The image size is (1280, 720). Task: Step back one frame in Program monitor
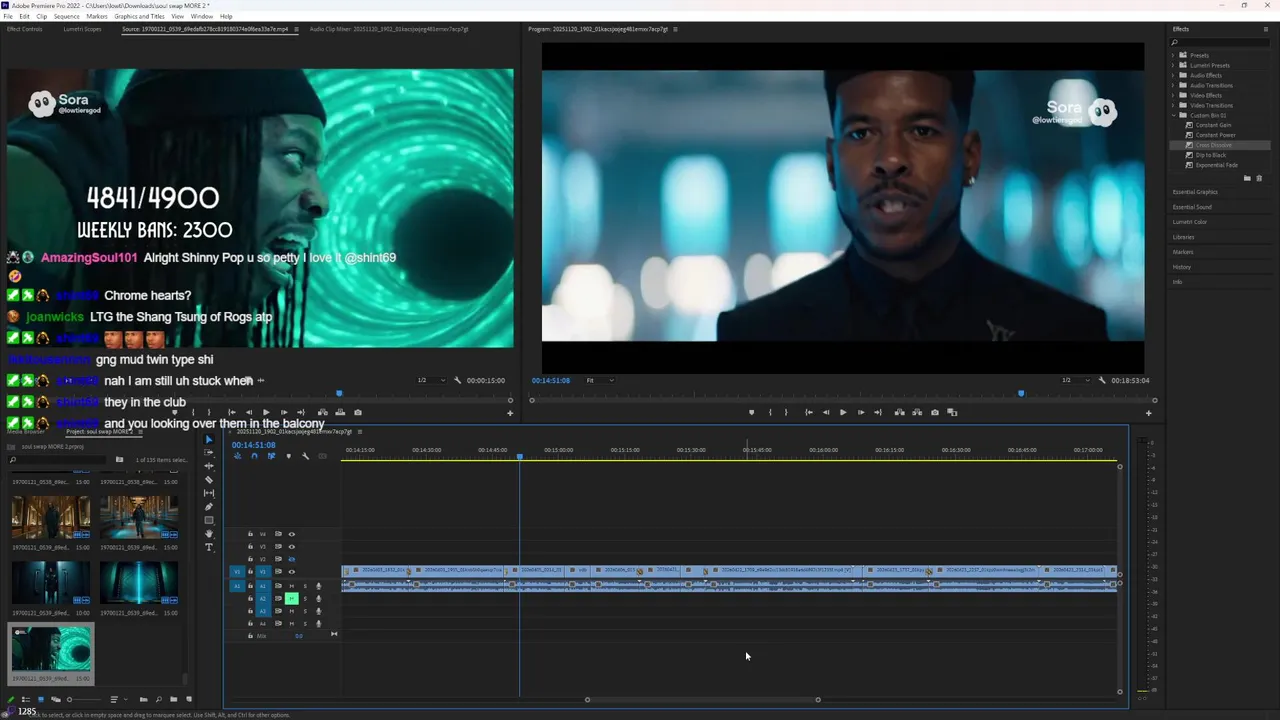pyautogui.click(x=826, y=412)
